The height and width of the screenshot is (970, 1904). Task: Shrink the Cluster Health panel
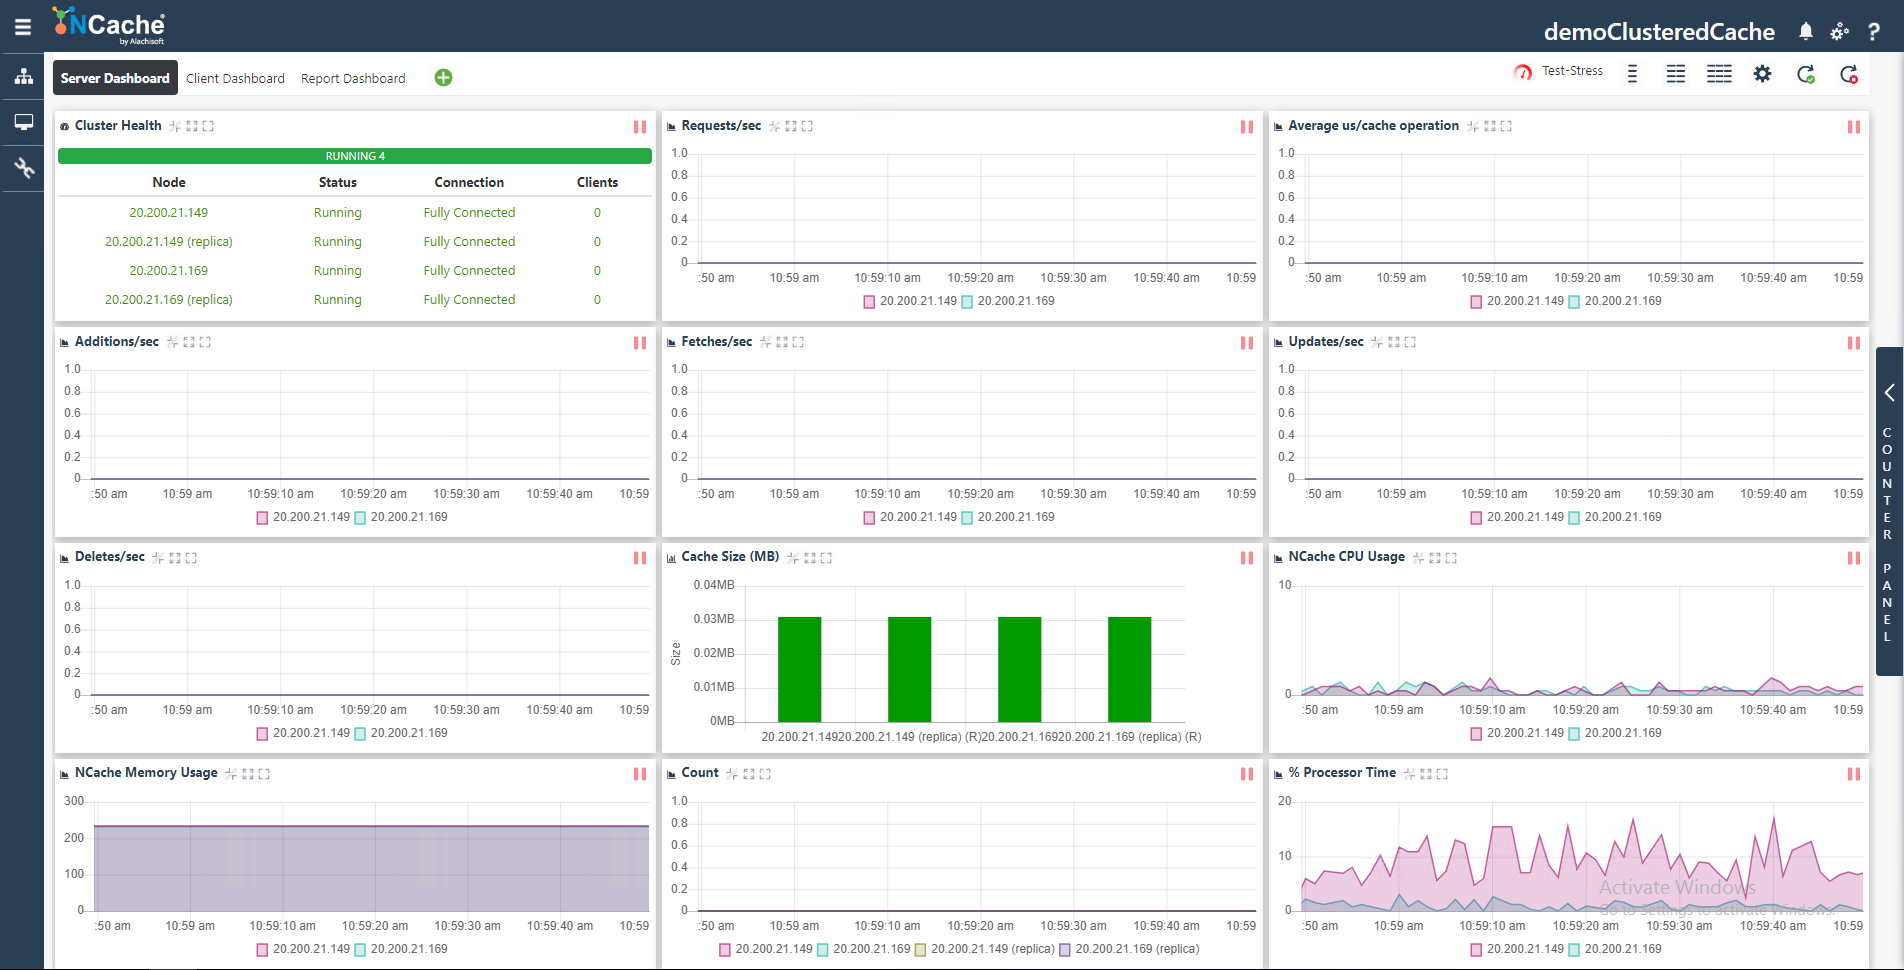pyautogui.click(x=175, y=126)
